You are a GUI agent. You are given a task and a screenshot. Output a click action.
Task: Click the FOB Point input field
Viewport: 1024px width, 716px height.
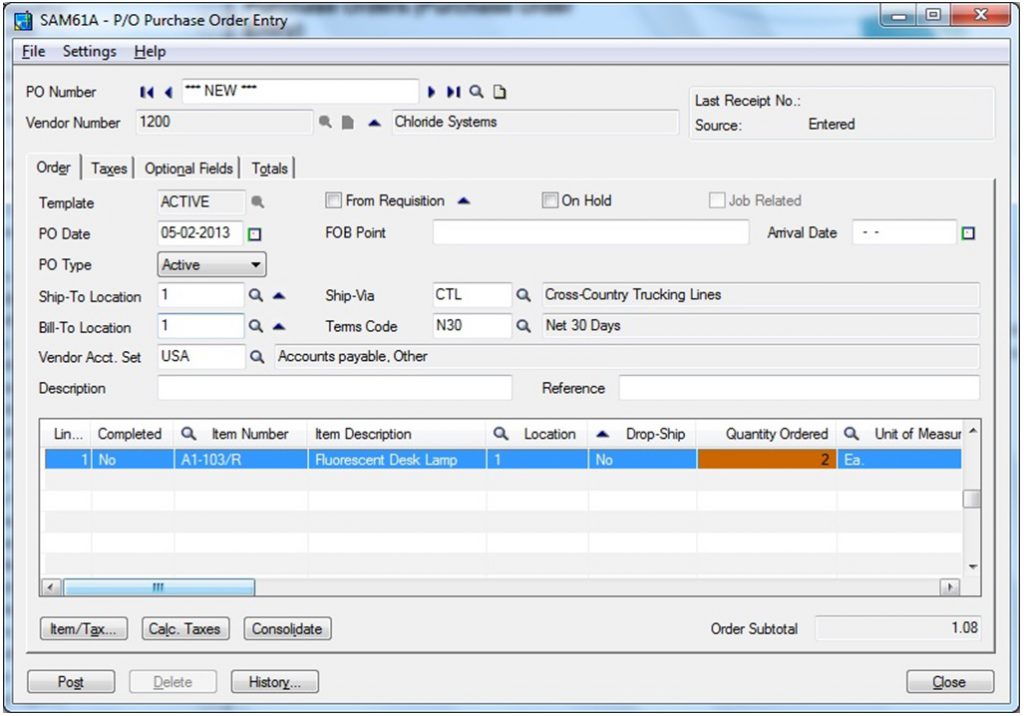[590, 233]
